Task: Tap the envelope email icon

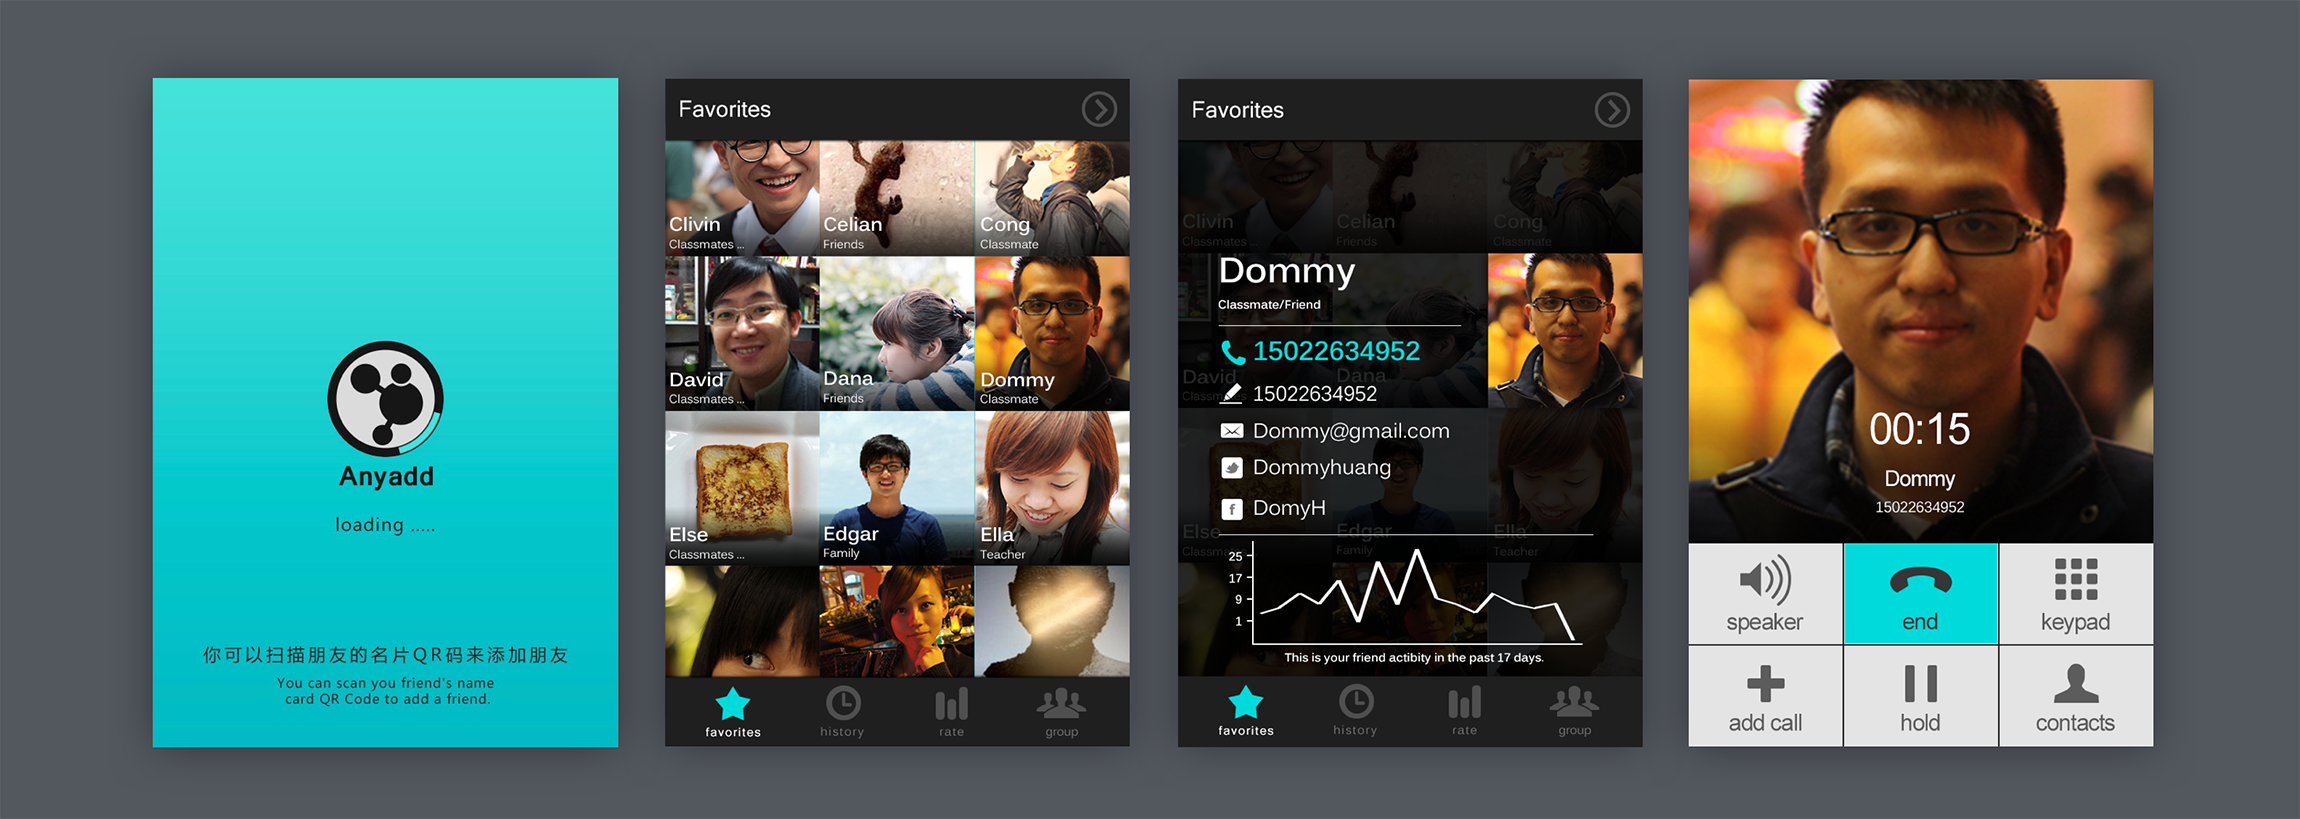Action: pos(1232,431)
